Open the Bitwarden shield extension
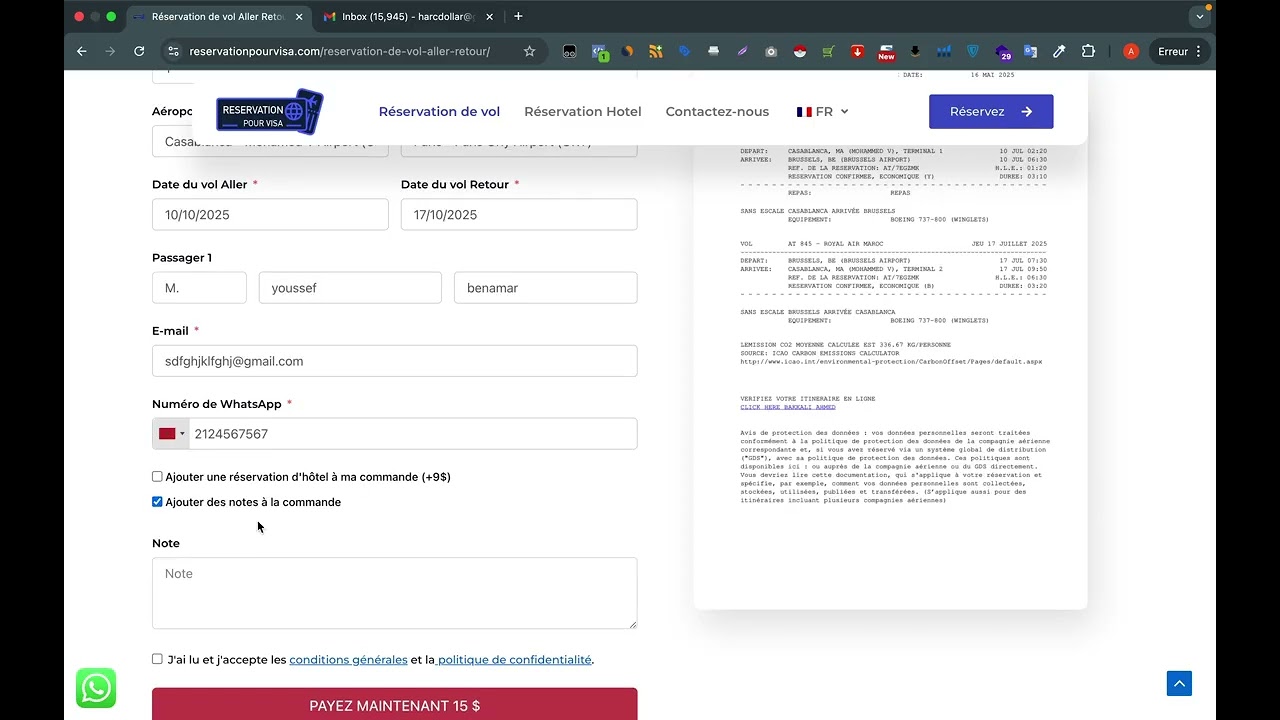1280x720 pixels. (972, 51)
